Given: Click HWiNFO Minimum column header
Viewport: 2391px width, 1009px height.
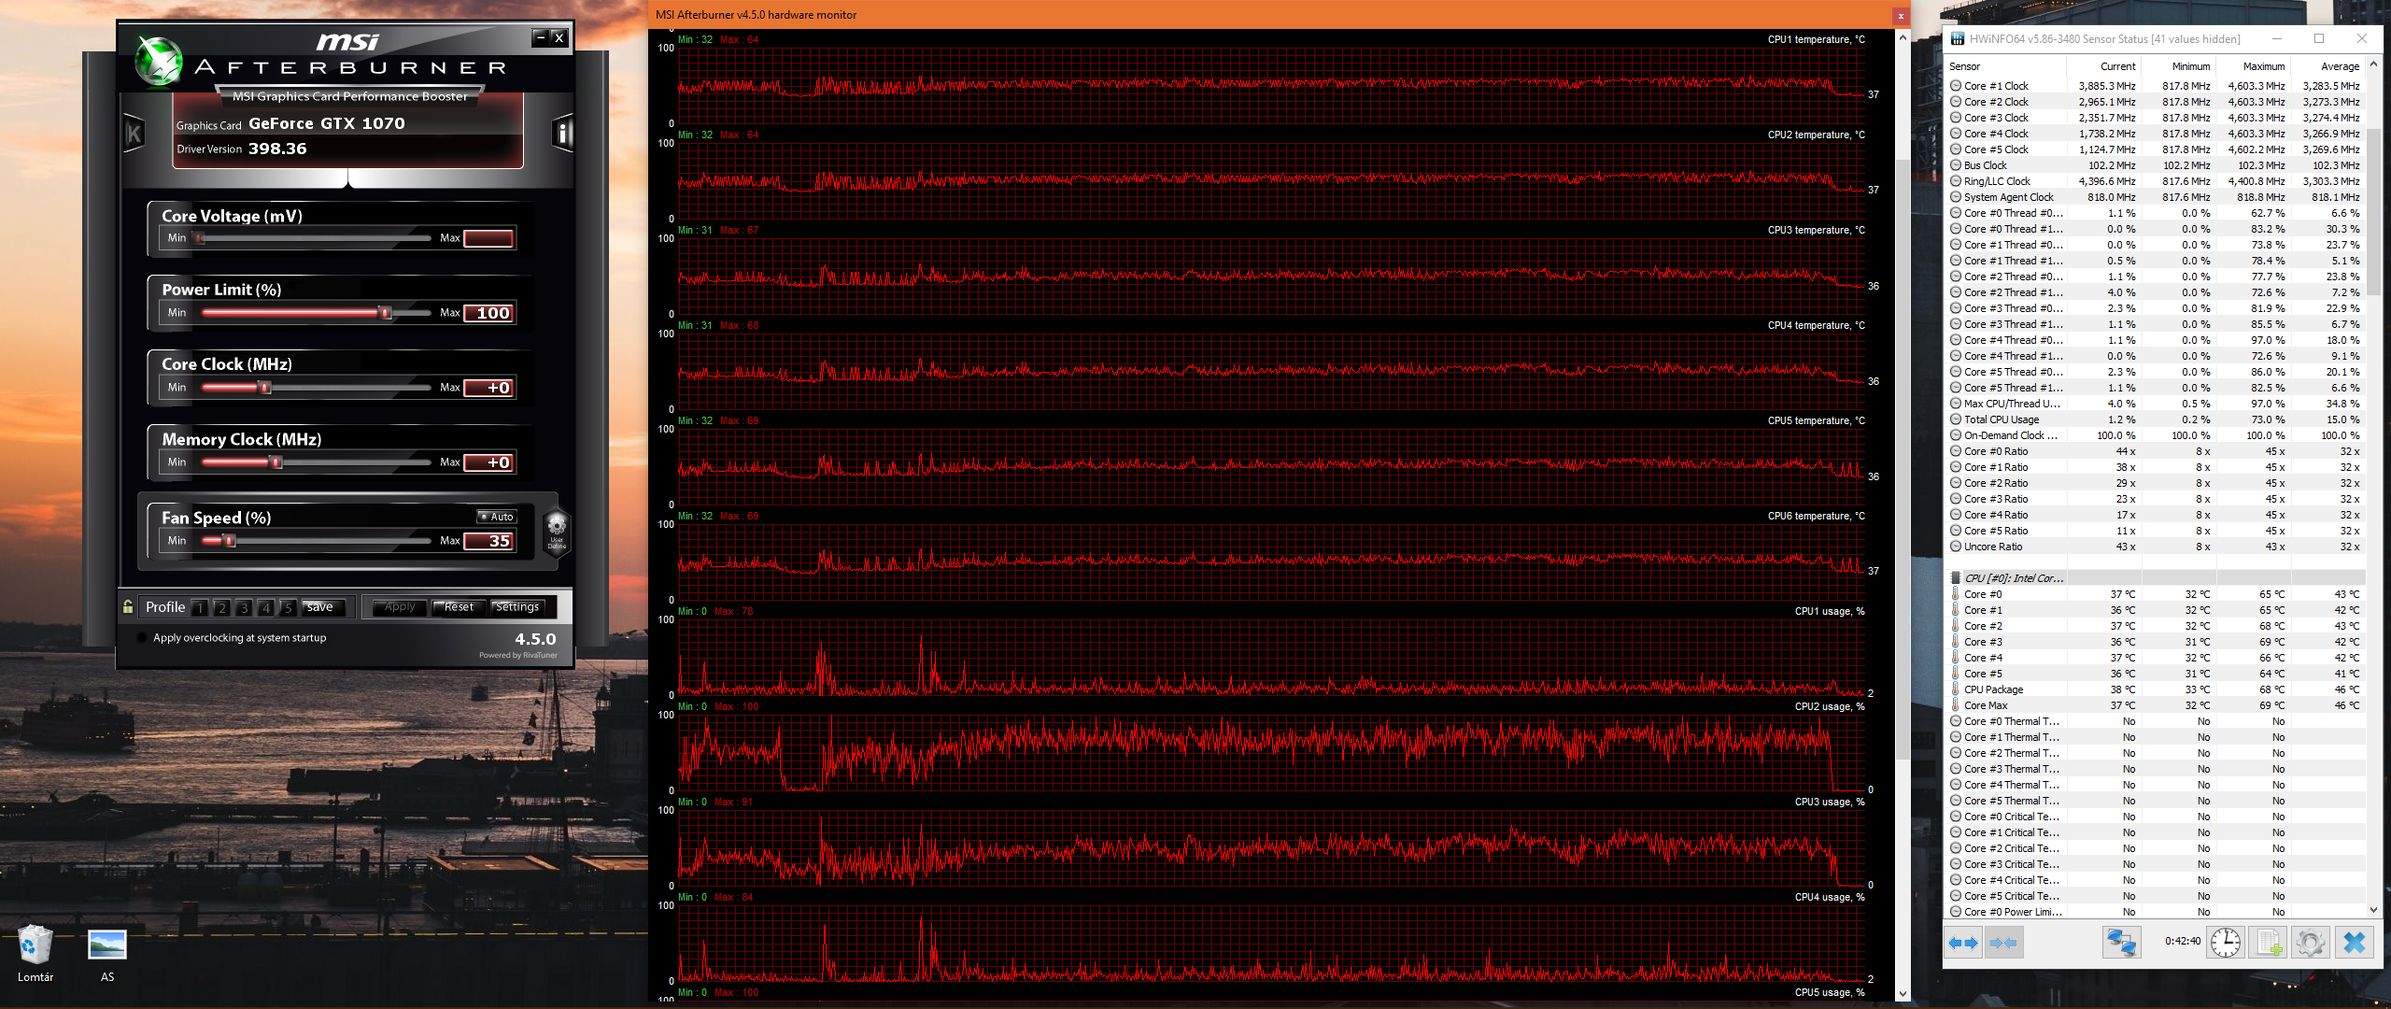Looking at the screenshot, I should 2178,66.
